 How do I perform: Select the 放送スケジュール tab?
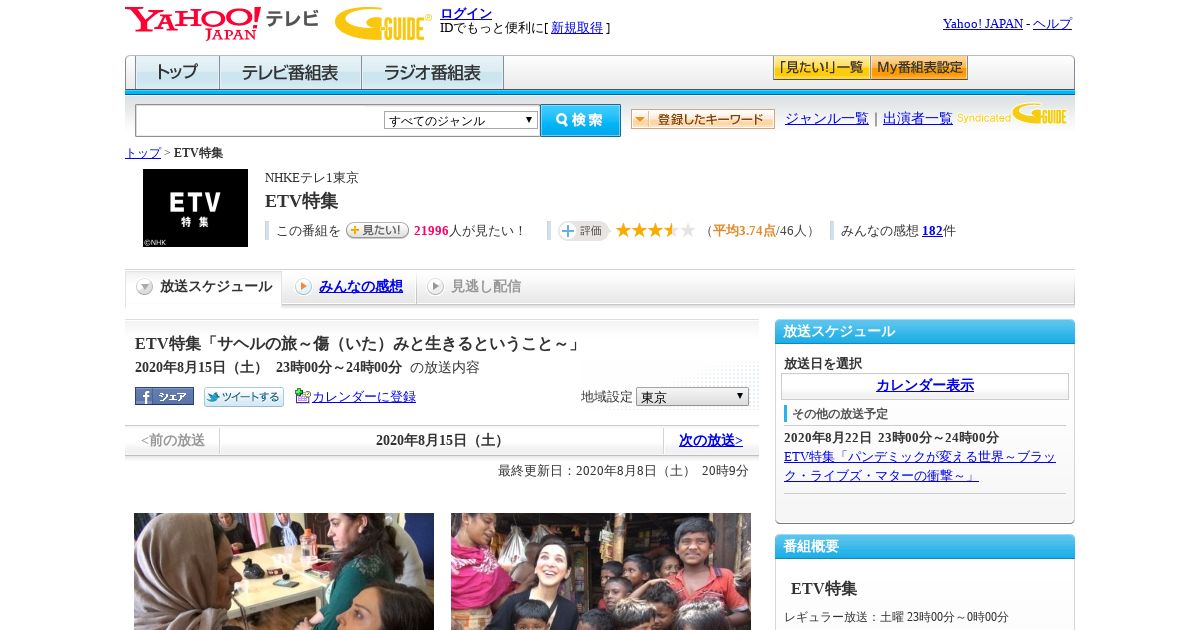pyautogui.click(x=204, y=287)
